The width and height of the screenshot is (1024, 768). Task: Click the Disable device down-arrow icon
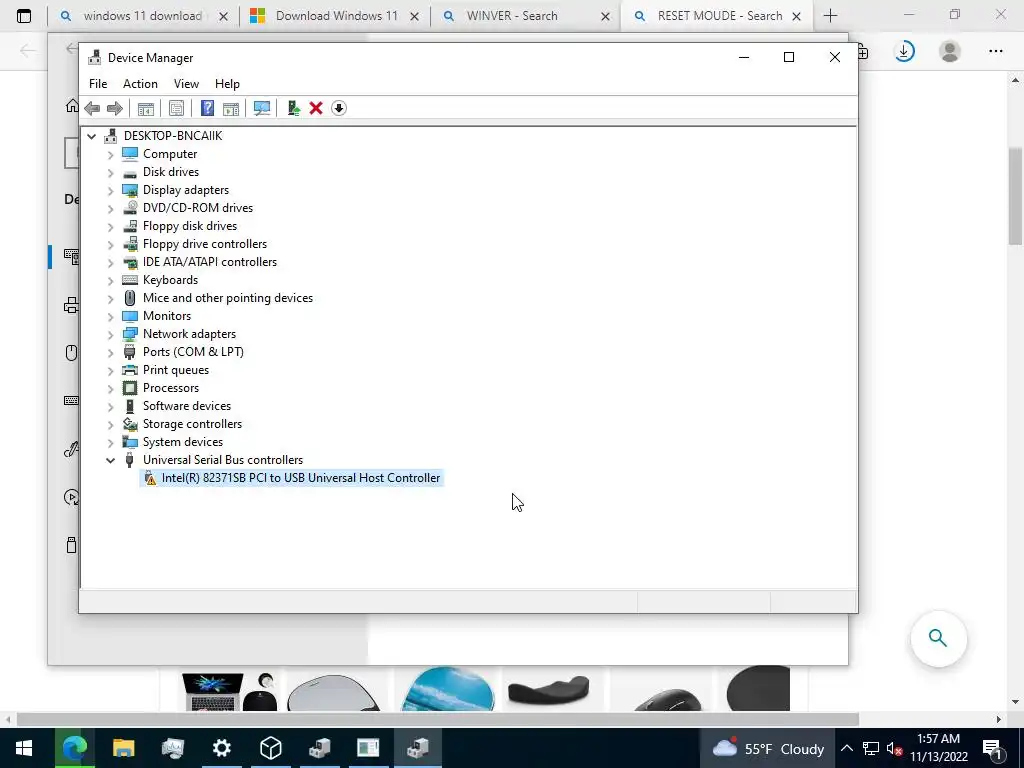(x=338, y=108)
